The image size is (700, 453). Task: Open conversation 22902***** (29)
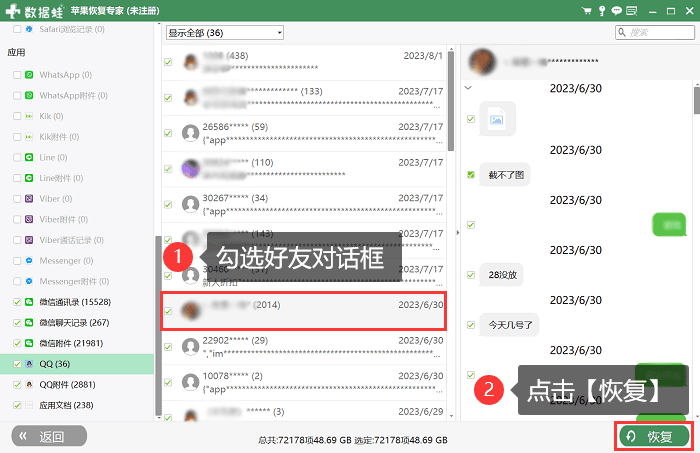click(x=304, y=347)
